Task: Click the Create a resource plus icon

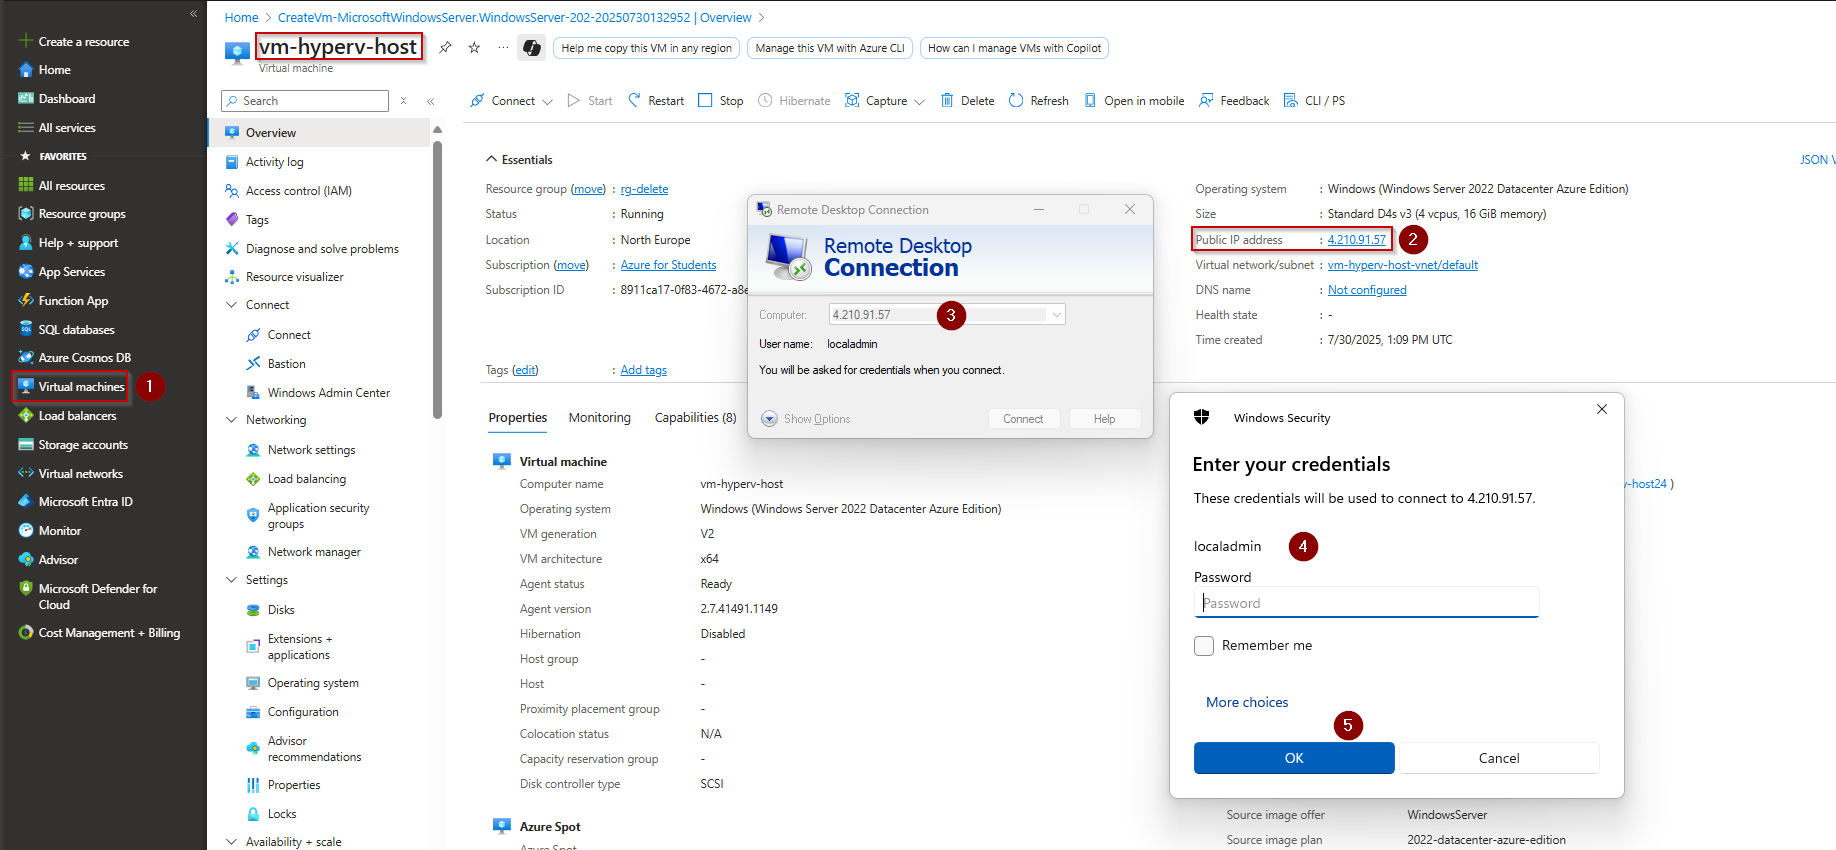Action: click(26, 41)
